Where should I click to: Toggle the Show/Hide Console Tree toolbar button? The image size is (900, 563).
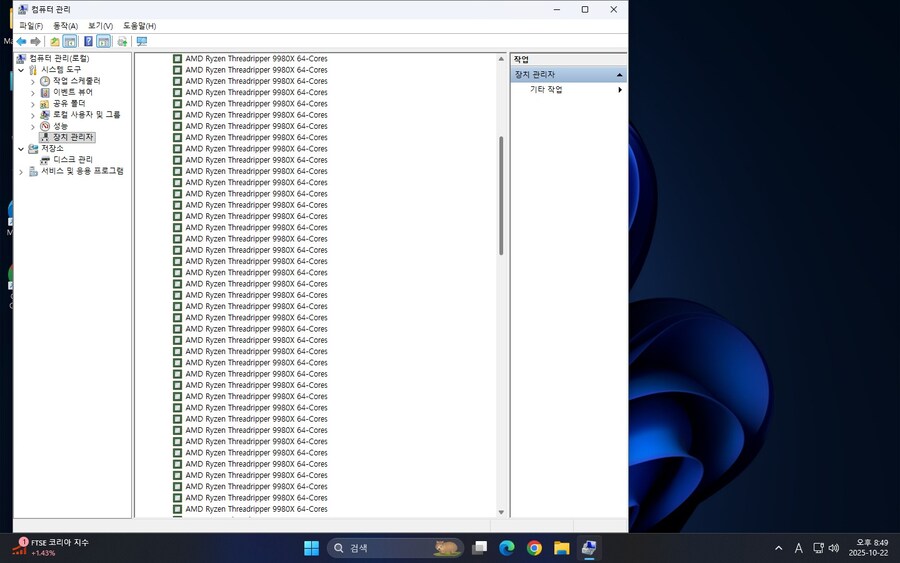click(70, 42)
